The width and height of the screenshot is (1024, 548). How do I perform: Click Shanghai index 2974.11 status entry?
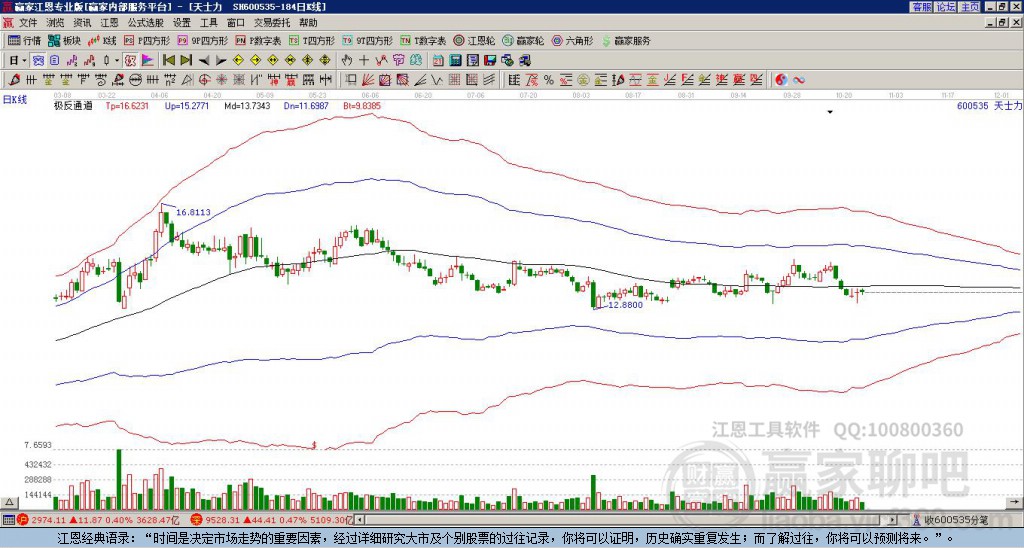pos(98,520)
